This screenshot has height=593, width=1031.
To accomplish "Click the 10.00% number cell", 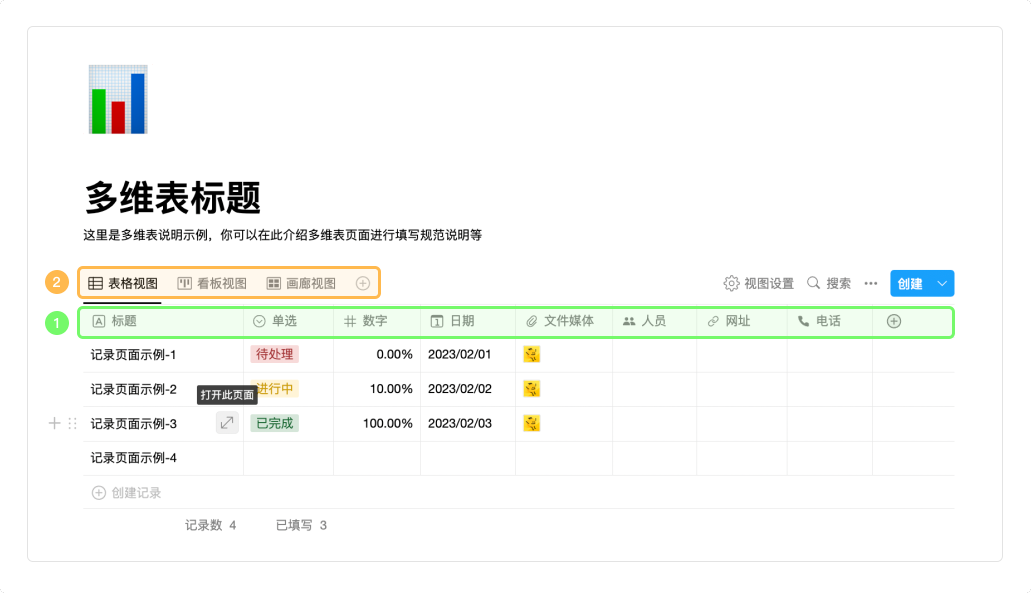I will [x=391, y=389].
